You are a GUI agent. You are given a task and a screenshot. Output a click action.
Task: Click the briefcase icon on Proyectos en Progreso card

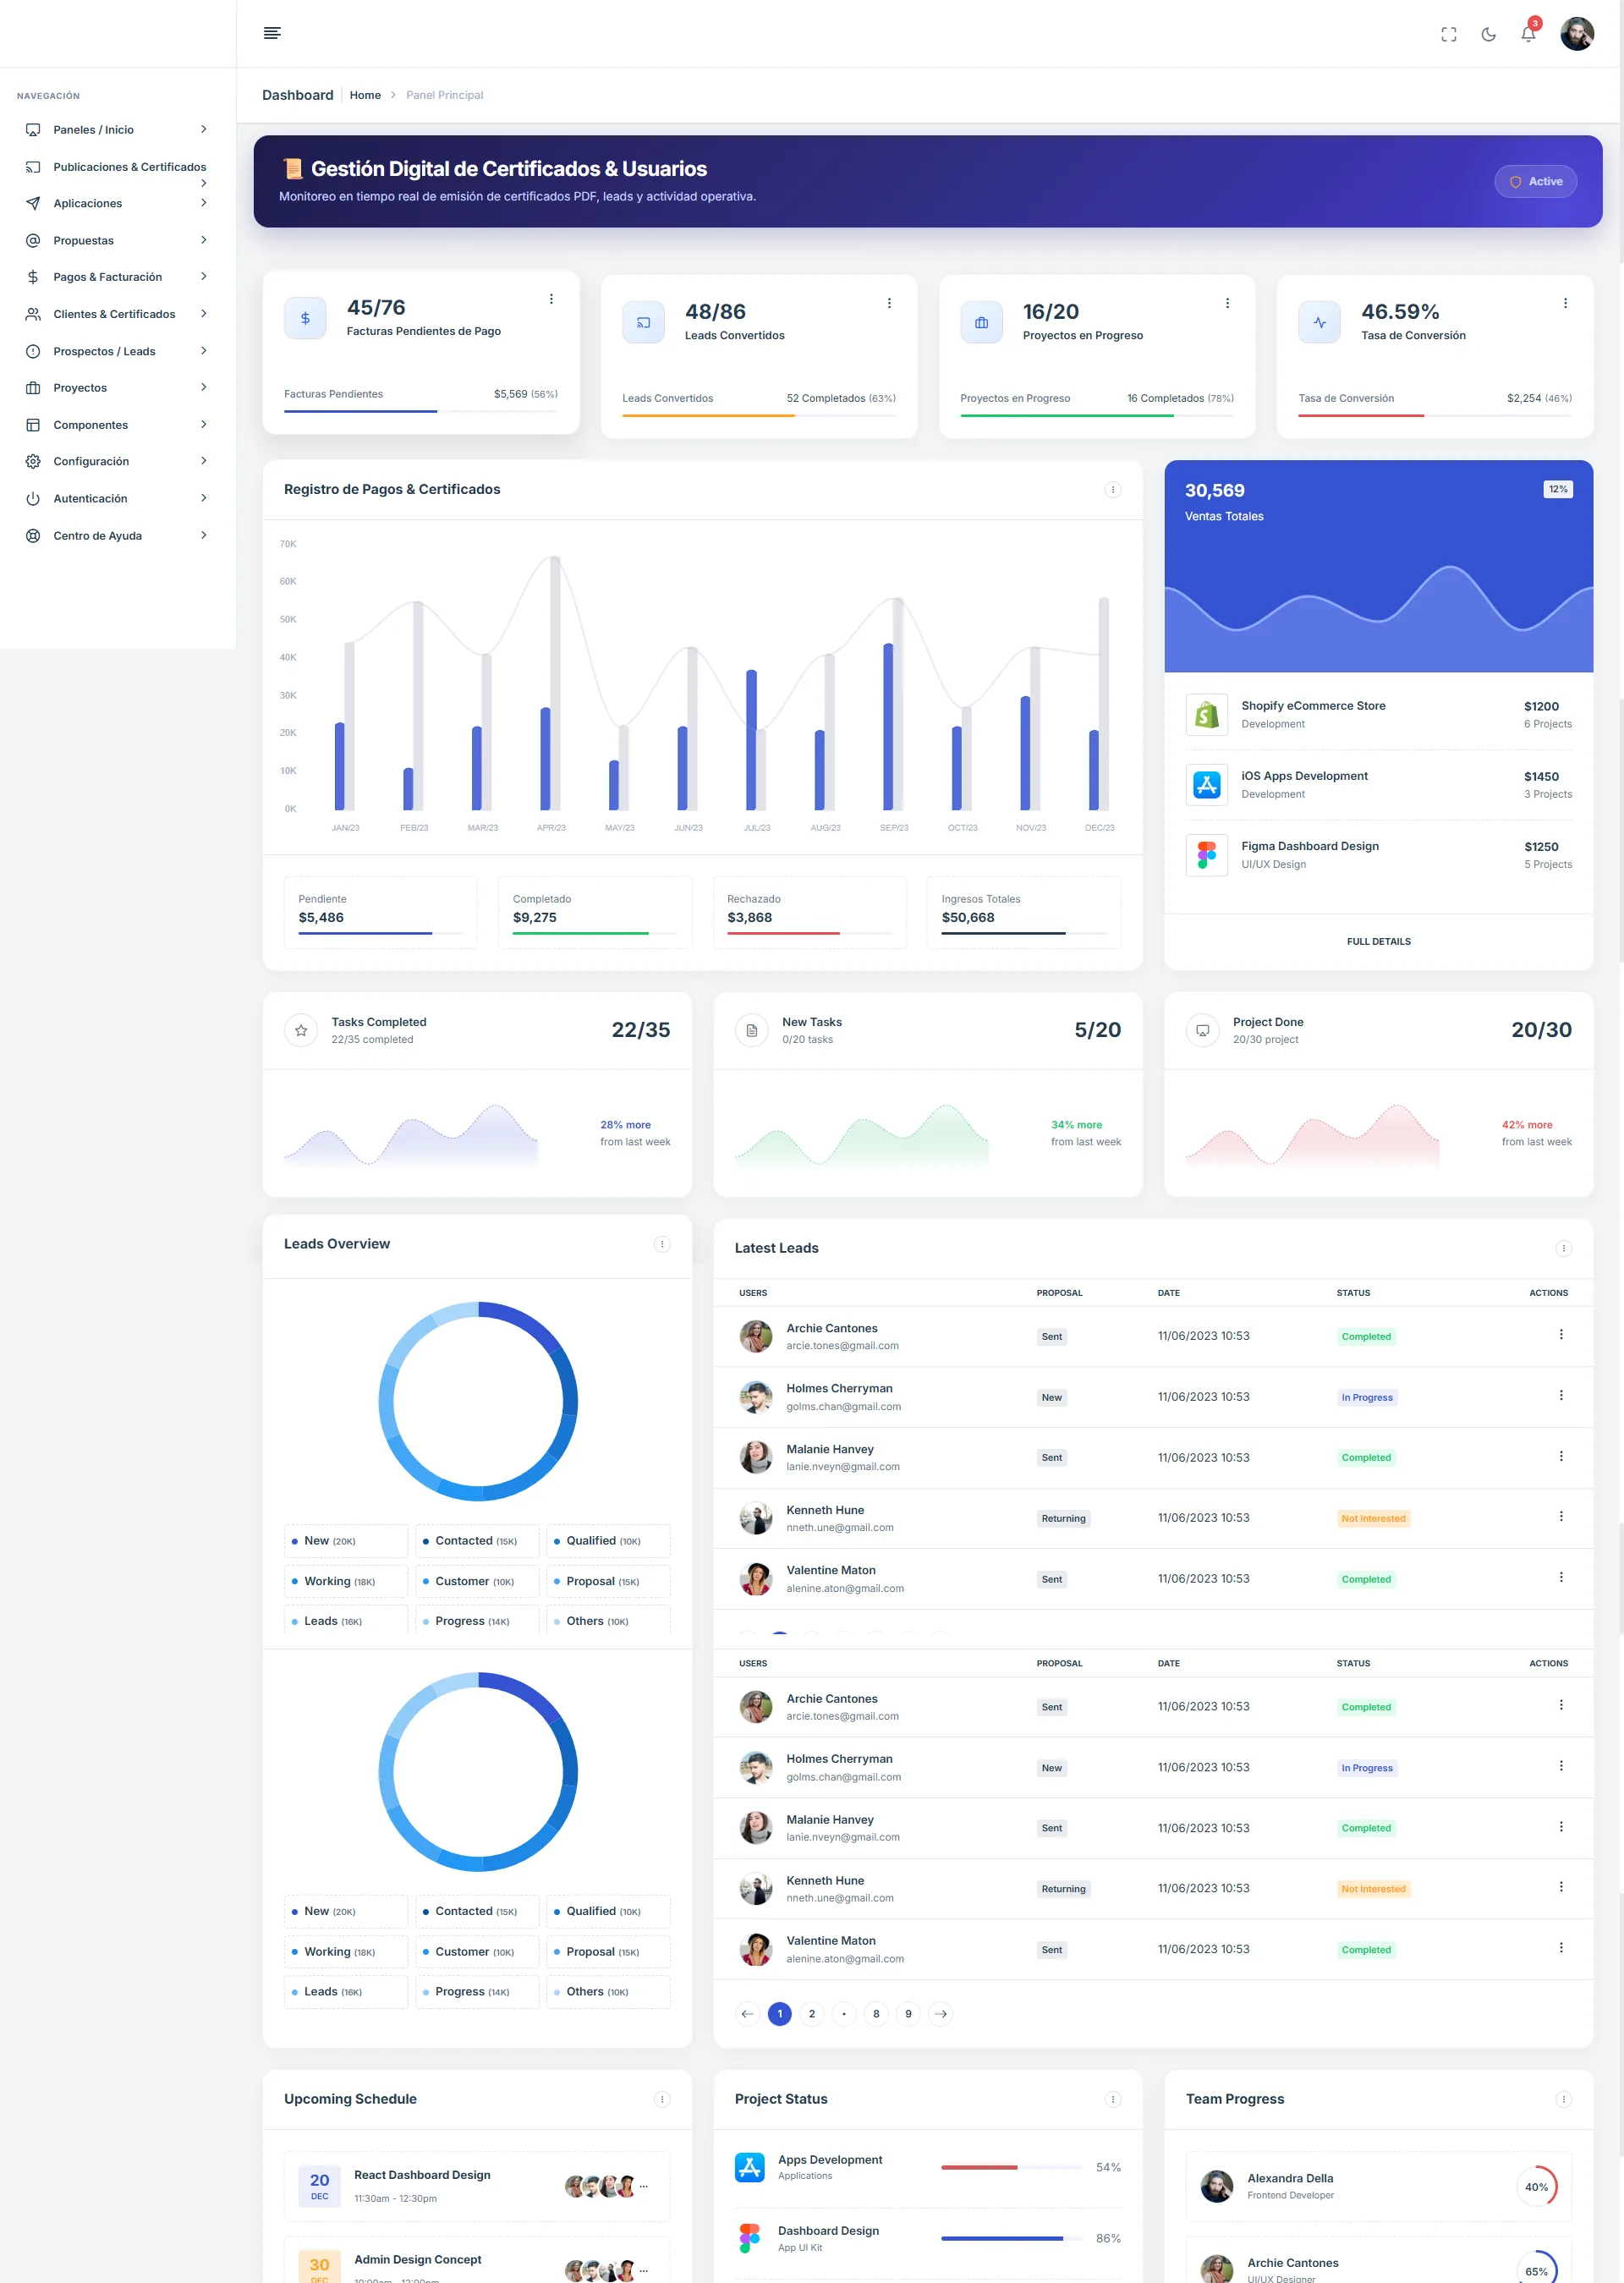click(981, 322)
